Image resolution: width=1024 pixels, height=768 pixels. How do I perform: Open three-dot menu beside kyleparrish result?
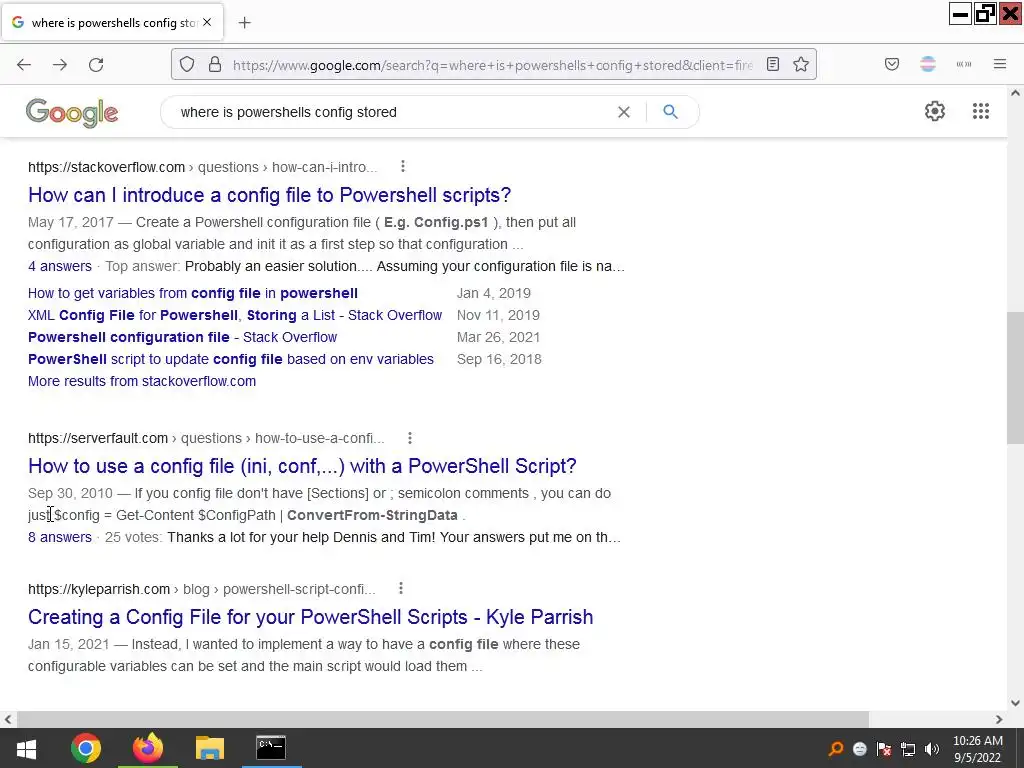[x=401, y=588]
